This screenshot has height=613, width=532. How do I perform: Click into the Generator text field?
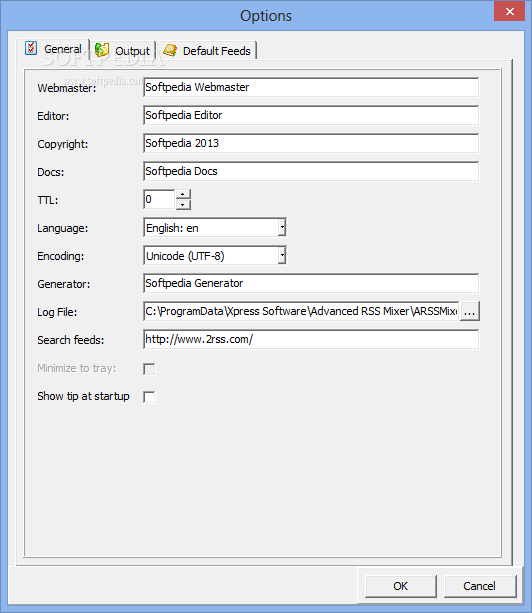pyautogui.click(x=311, y=283)
